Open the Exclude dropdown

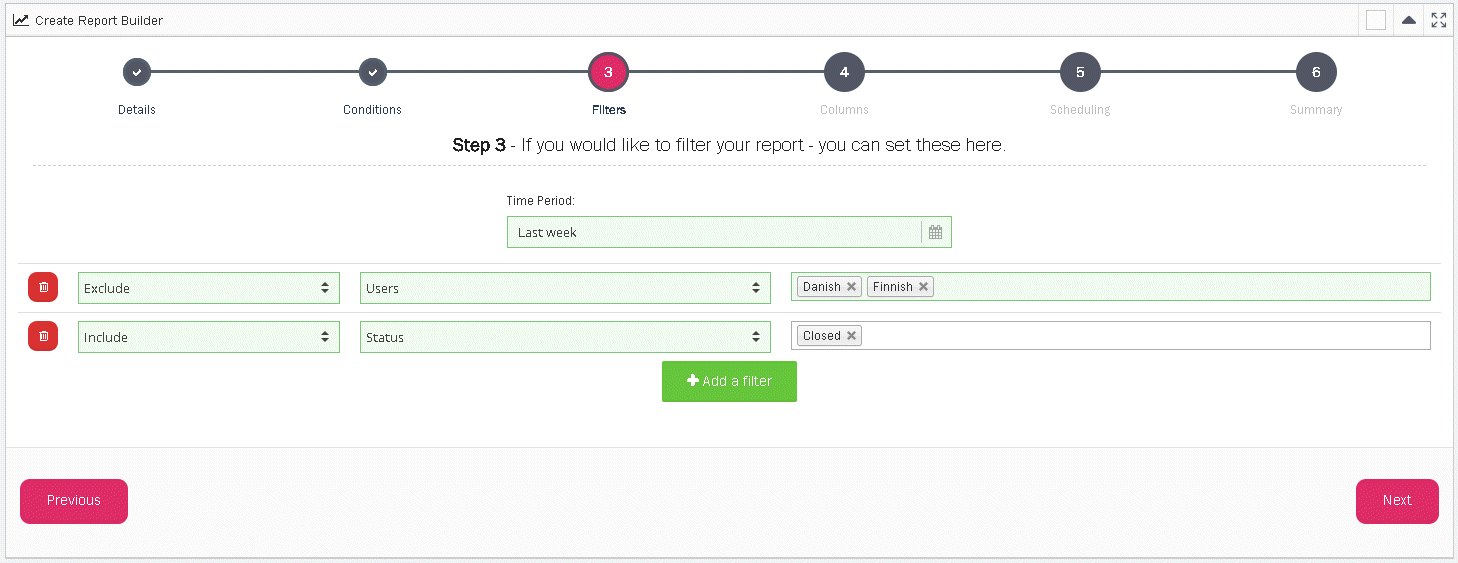pyautogui.click(x=208, y=288)
